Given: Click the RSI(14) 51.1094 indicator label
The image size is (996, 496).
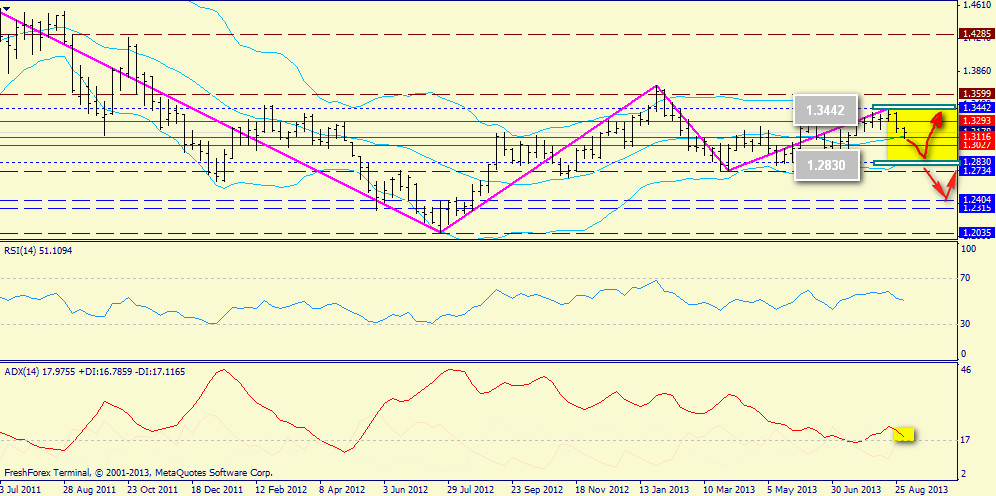Looking at the screenshot, I should pos(44,249).
